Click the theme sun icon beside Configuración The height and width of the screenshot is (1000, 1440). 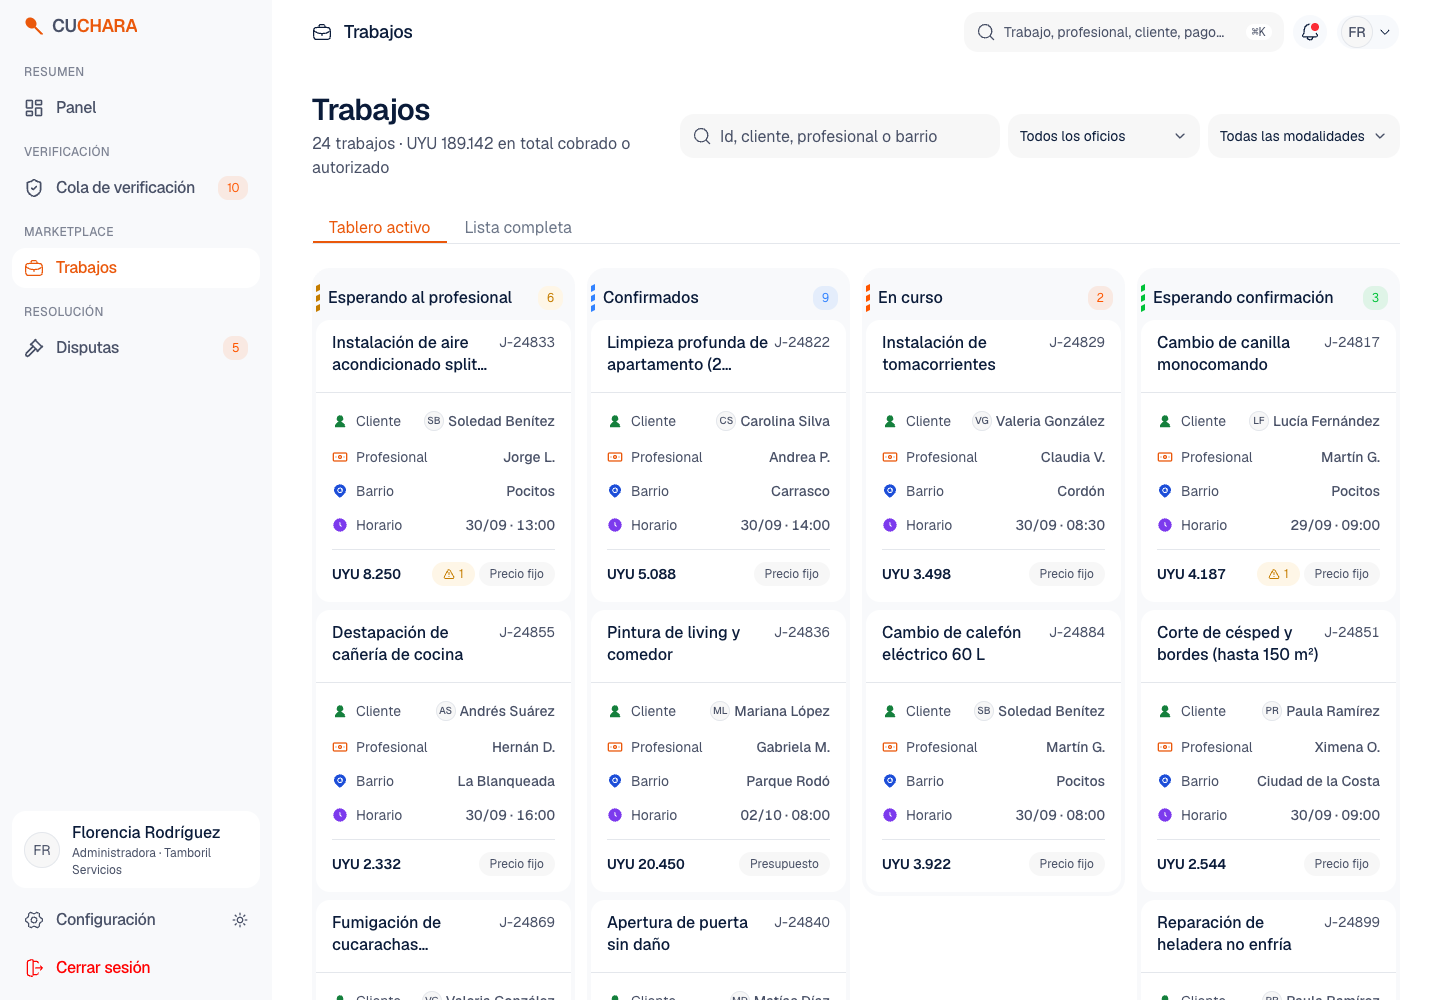coord(240,920)
